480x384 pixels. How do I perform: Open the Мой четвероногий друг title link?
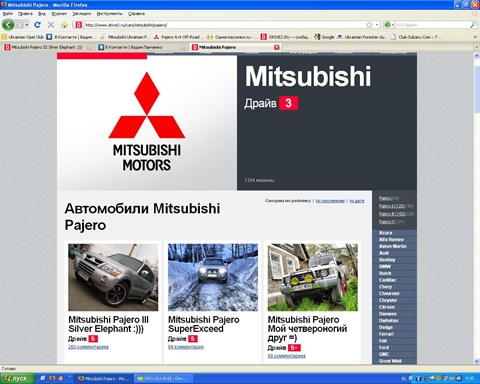(x=307, y=329)
